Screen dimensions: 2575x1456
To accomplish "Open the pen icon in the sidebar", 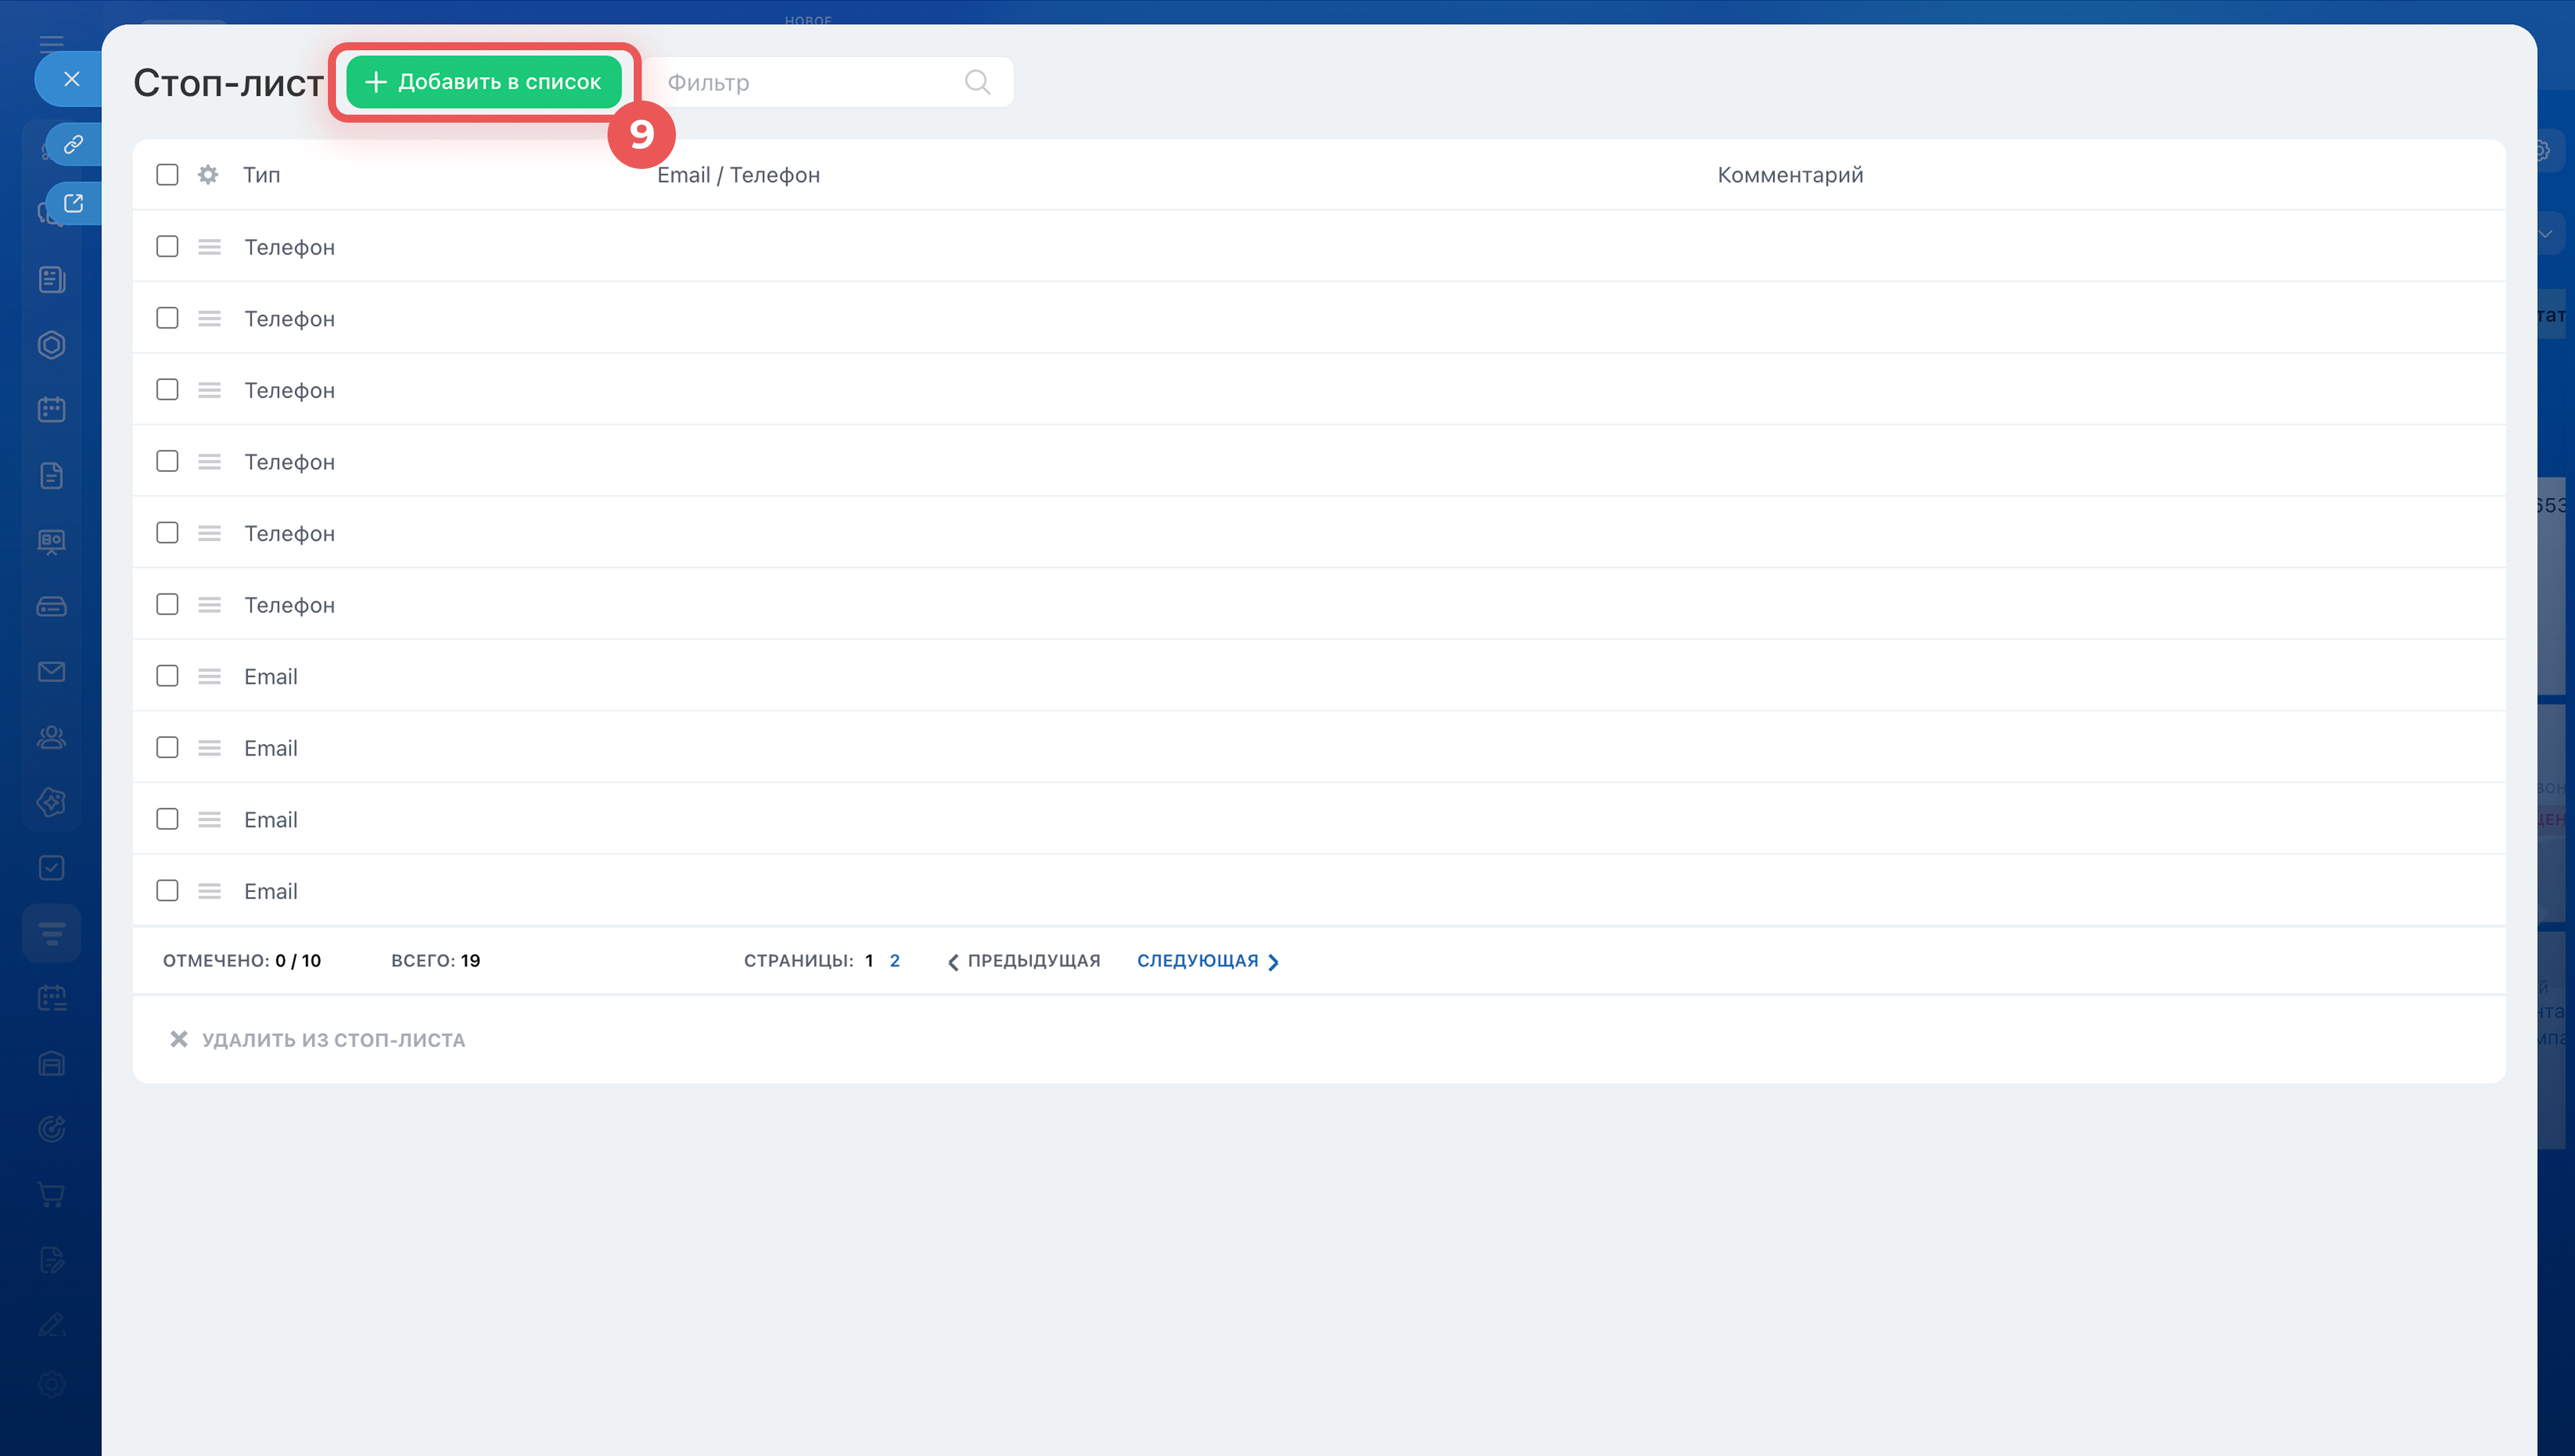I will click(x=52, y=1325).
